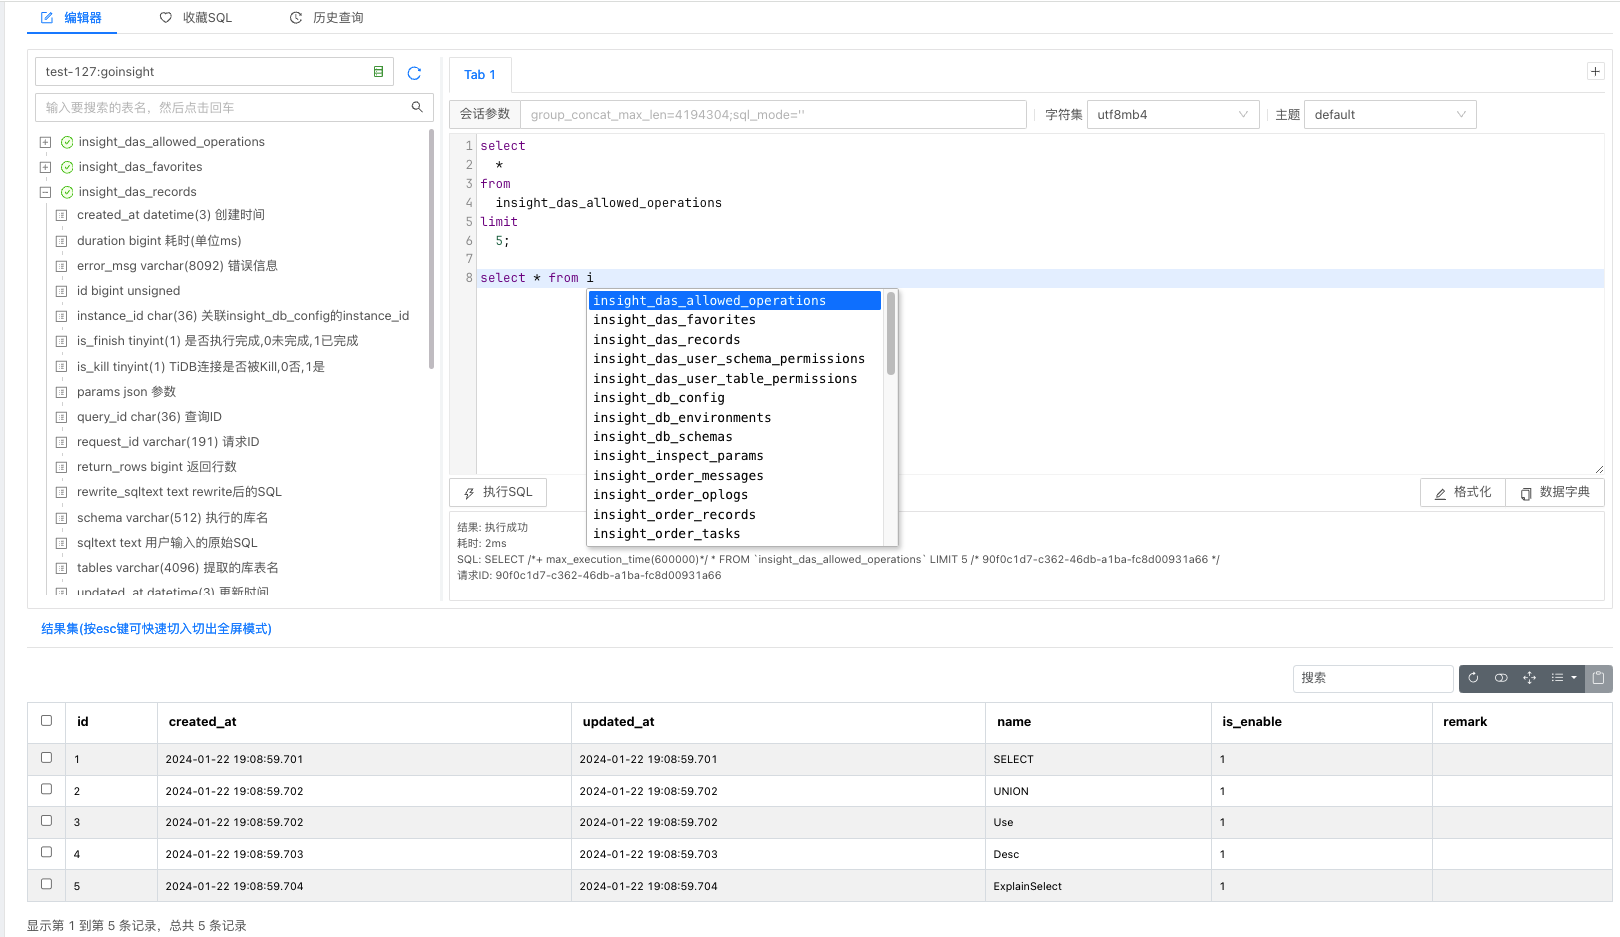This screenshot has width=1620, height=937.
Task: Sort results by name column header
Action: (1098, 722)
